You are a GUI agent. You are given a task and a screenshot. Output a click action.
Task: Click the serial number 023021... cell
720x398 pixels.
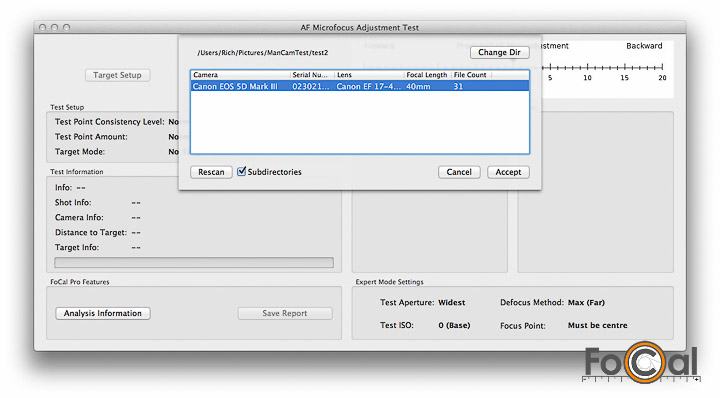(x=311, y=86)
